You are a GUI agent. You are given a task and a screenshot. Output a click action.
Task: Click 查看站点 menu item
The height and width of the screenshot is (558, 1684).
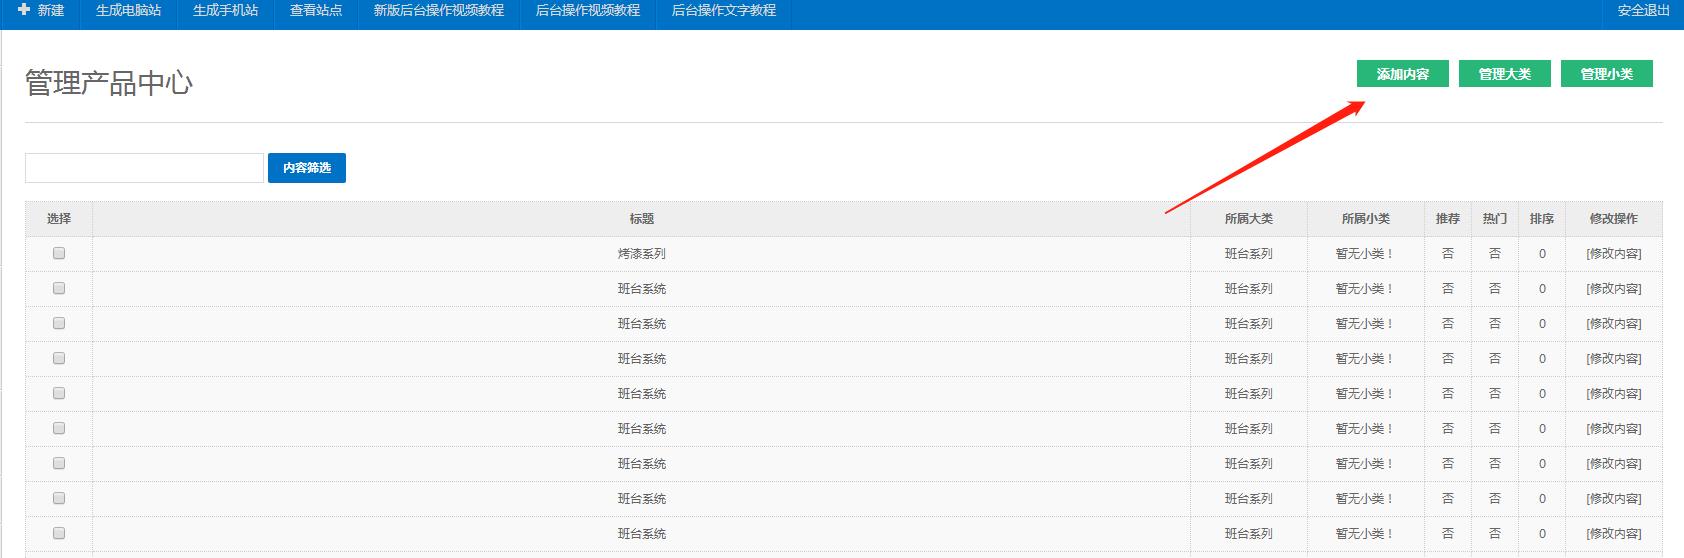point(316,10)
